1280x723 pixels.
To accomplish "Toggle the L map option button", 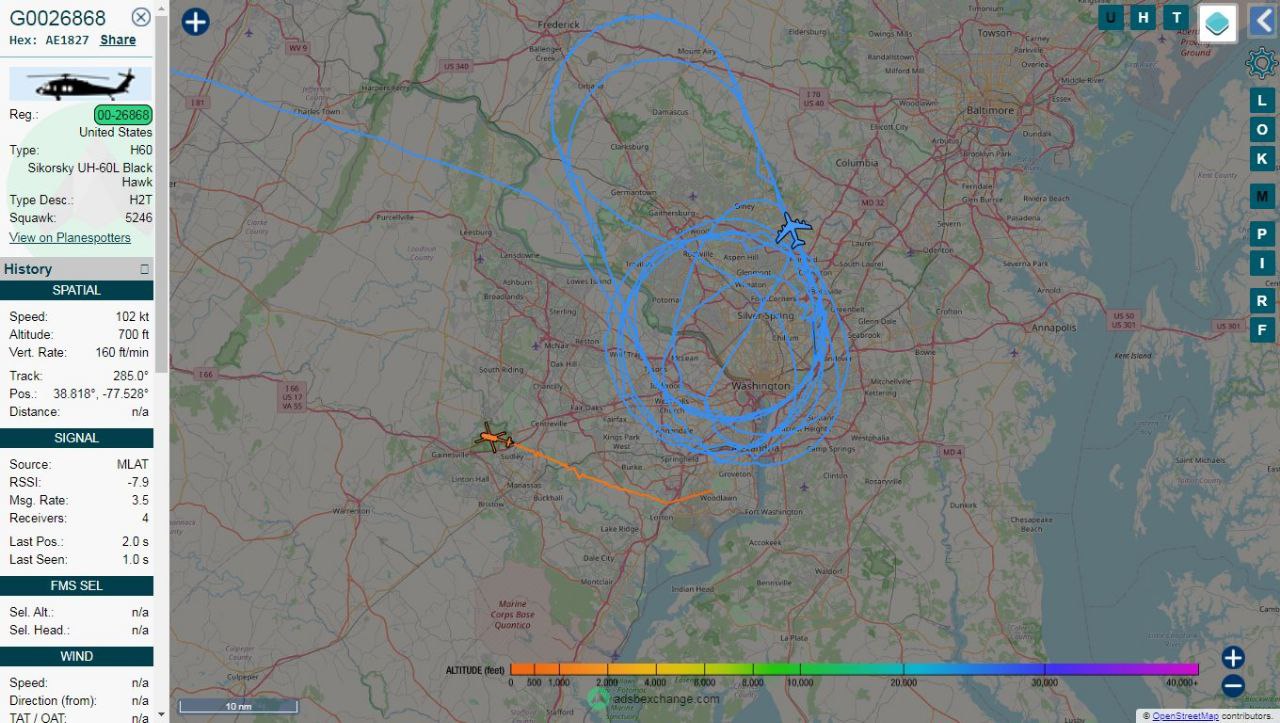I will pos(1262,101).
